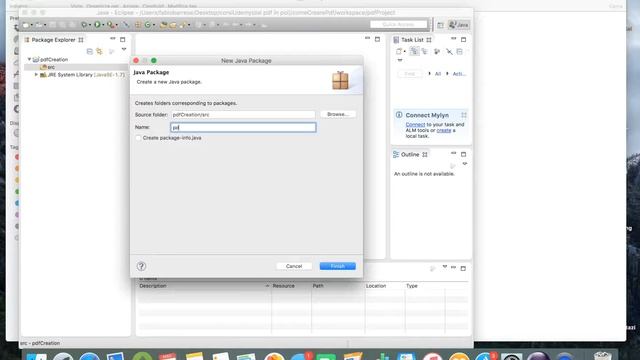Cancel the New Java Package dialog
The width and height of the screenshot is (640, 360).
[294, 266]
